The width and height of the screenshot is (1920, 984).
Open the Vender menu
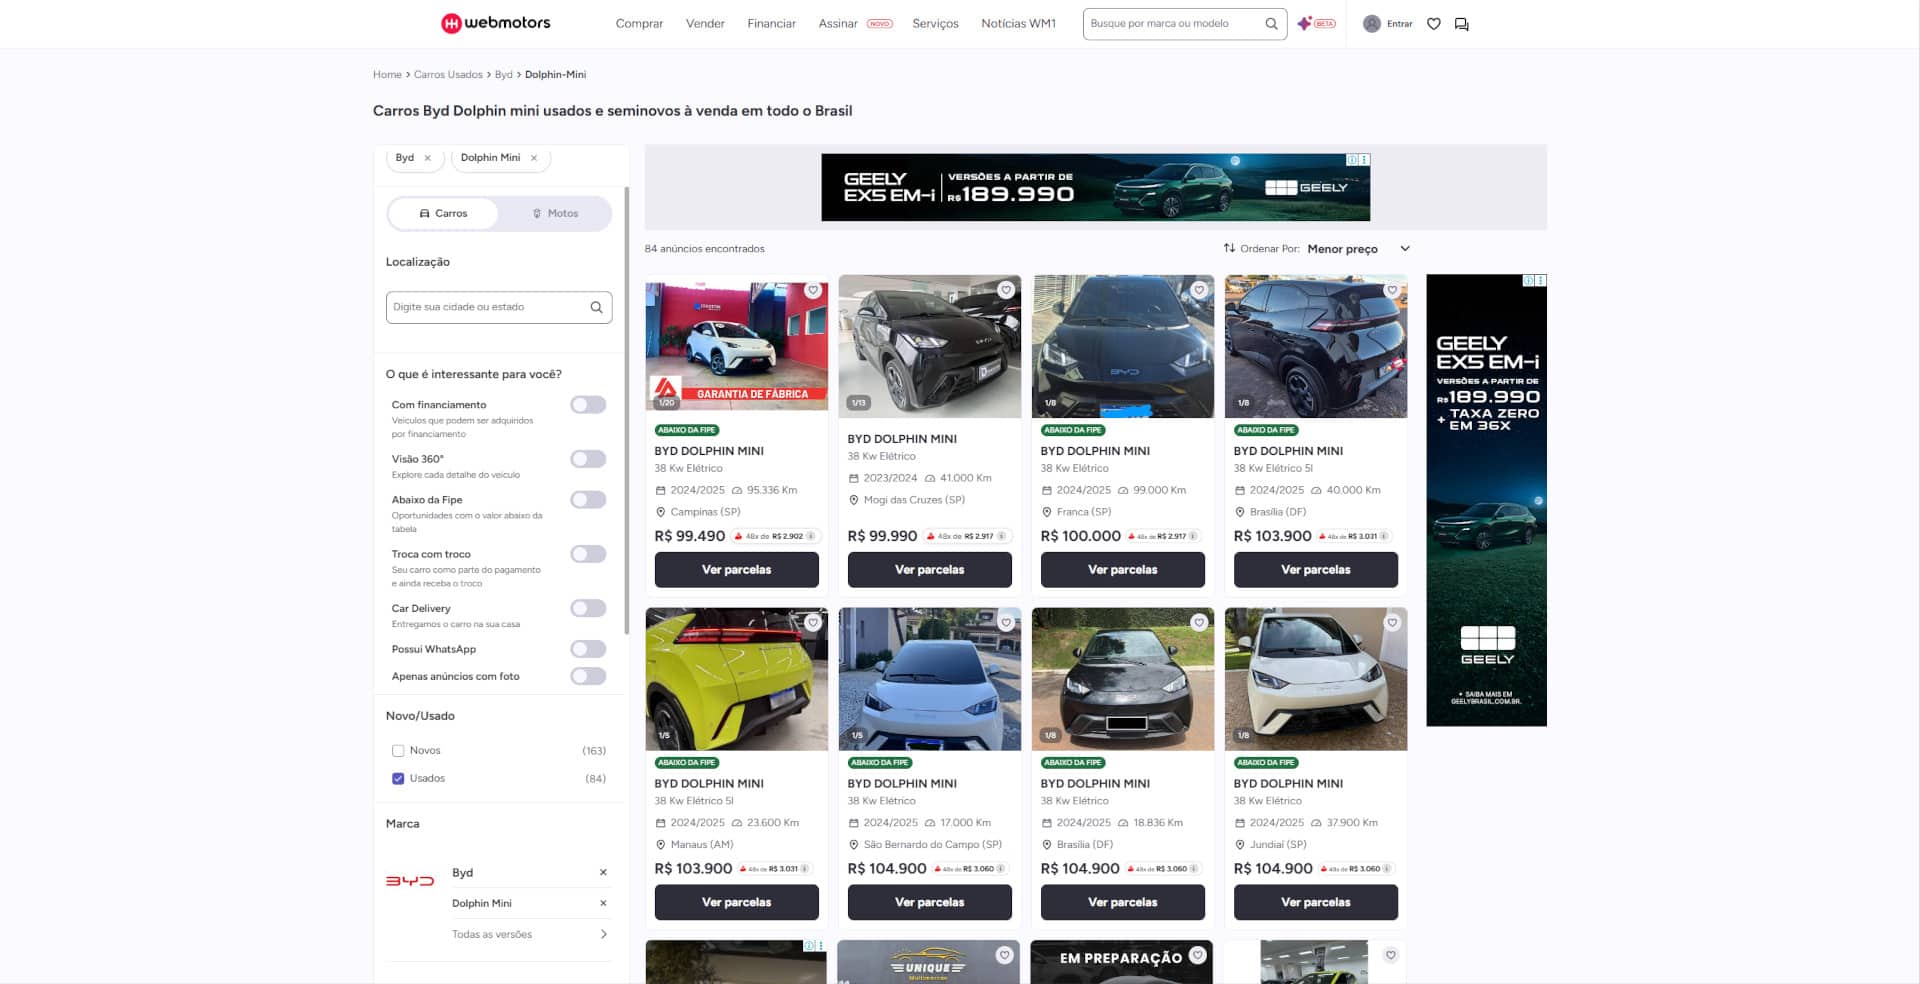705,24
